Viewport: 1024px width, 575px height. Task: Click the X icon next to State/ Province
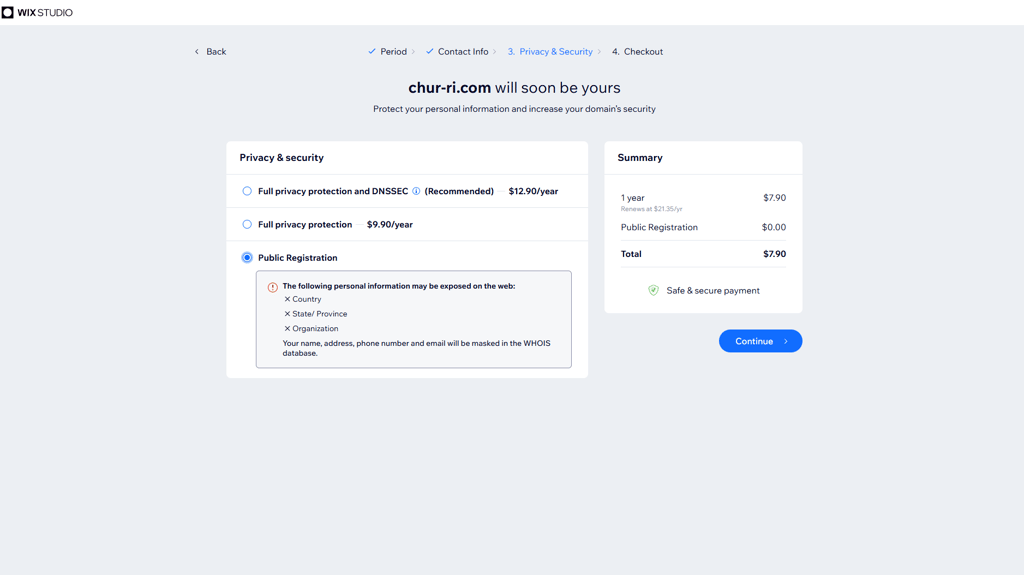pos(287,314)
